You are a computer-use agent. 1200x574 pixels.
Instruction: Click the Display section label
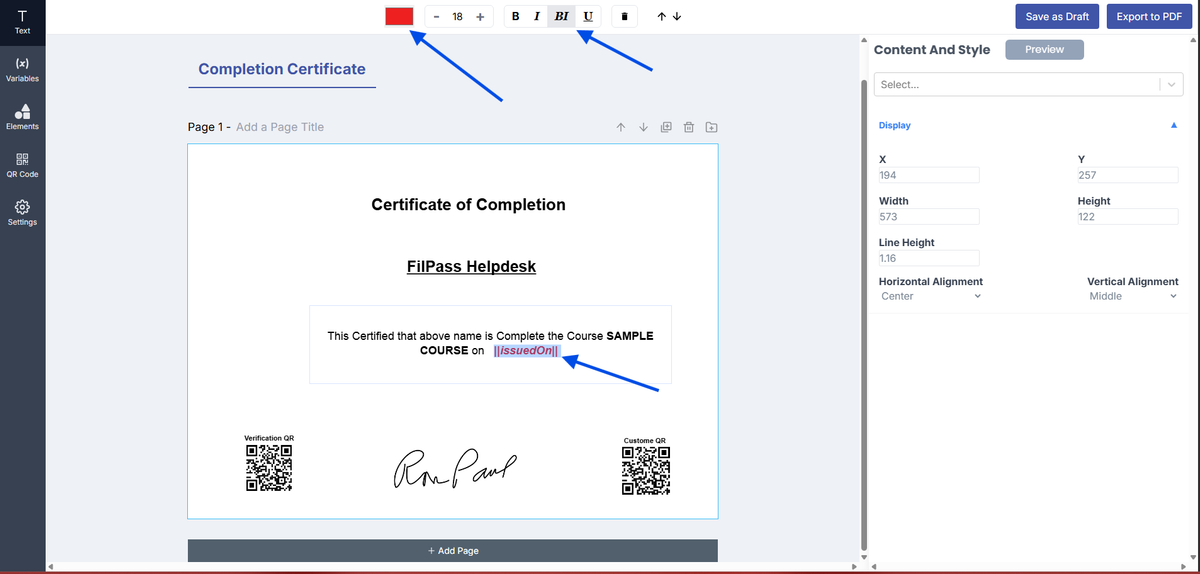tap(894, 126)
